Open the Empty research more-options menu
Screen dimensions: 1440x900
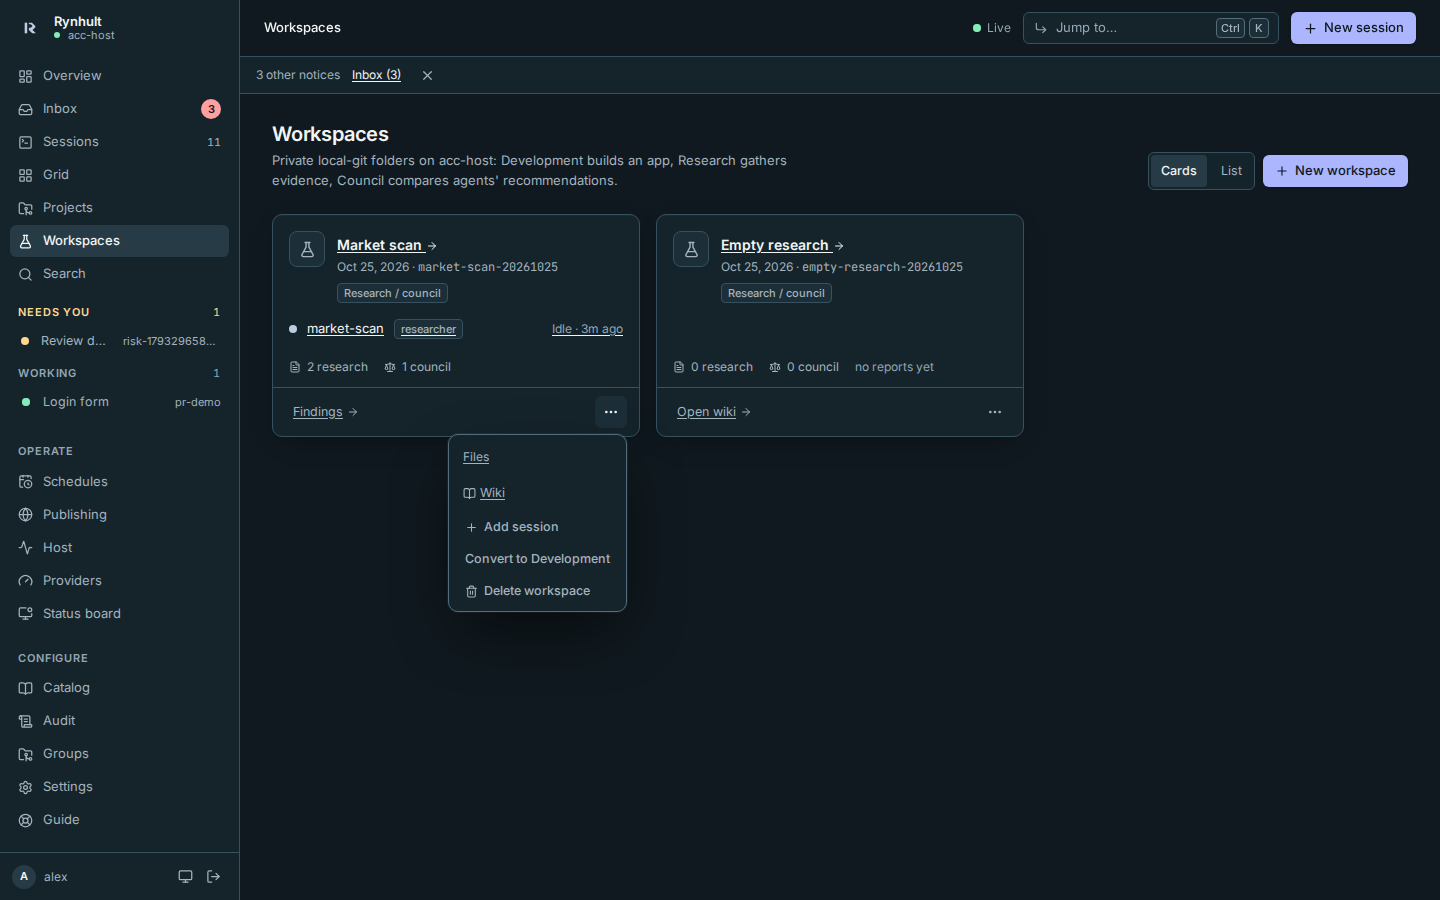click(995, 412)
